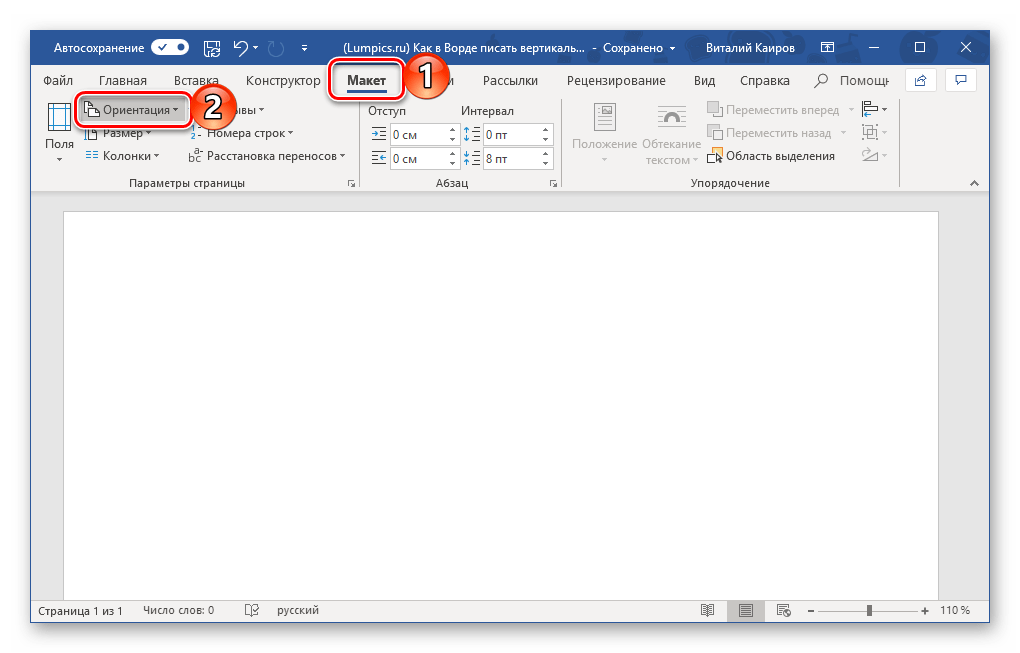Collapse the ribbon with the chevron arrow
Viewport: 1020px width, 653px height.
point(974,183)
